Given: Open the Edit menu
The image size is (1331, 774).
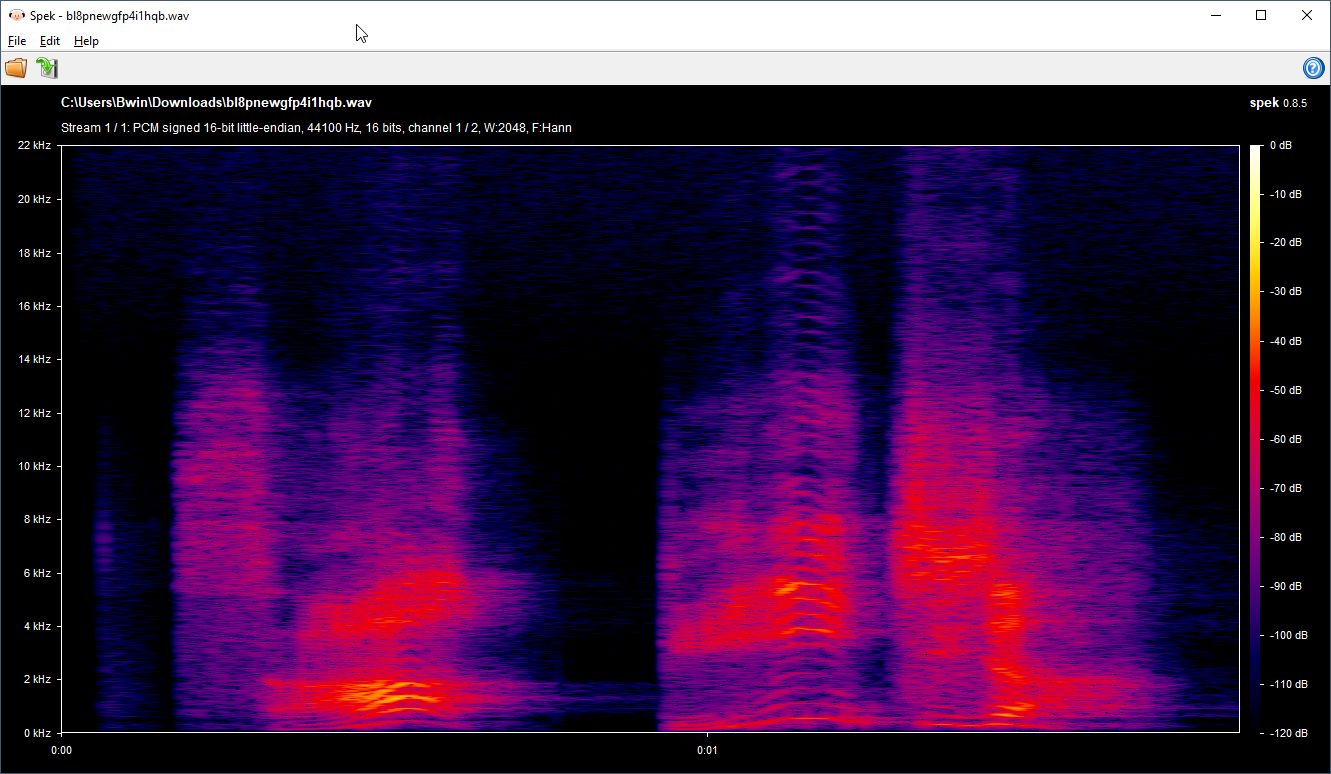Looking at the screenshot, I should pos(50,41).
